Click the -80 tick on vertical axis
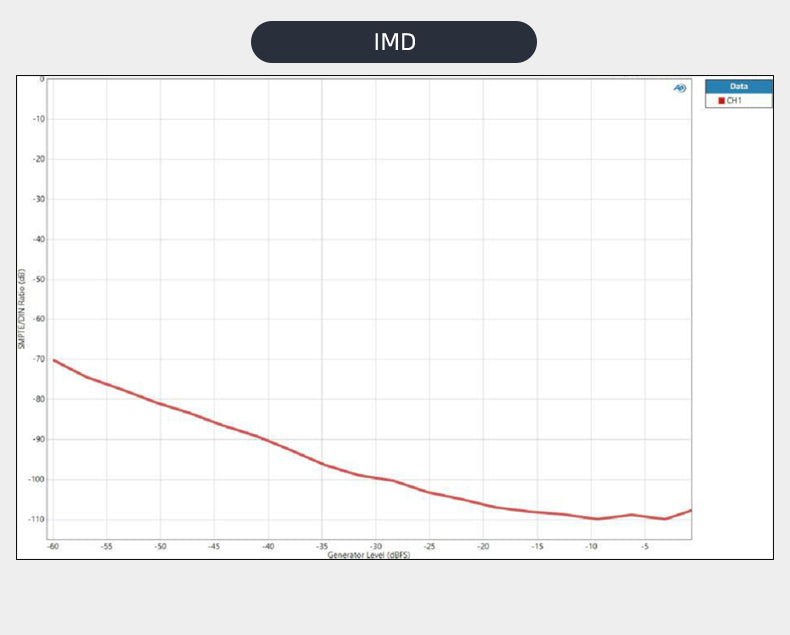 pyautogui.click(x=38, y=399)
